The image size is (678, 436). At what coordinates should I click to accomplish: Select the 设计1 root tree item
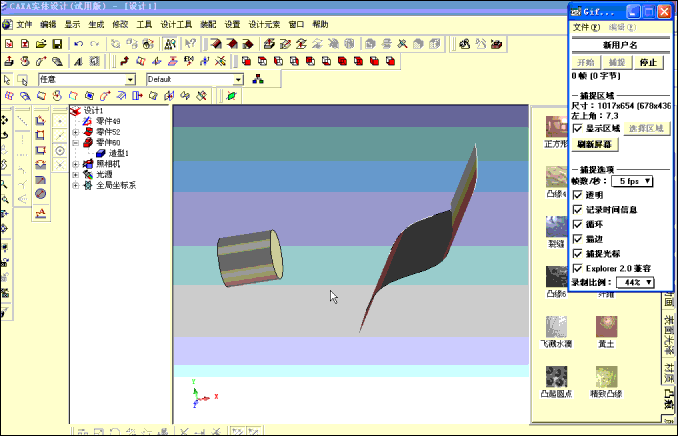pos(93,111)
